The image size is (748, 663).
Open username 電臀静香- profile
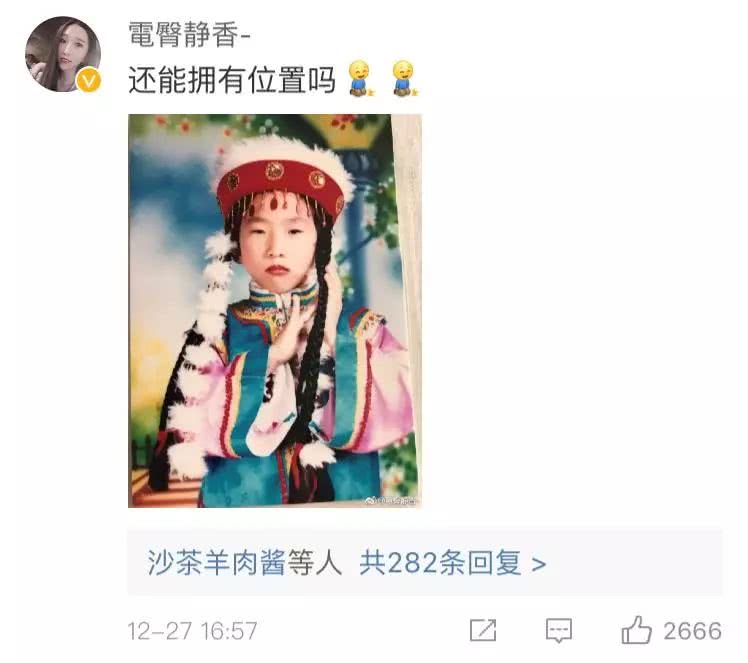[x=189, y=34]
